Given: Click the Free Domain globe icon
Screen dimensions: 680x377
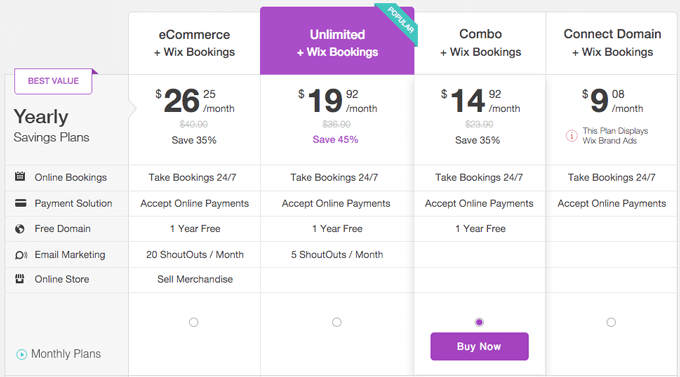Looking at the screenshot, I should (x=20, y=229).
